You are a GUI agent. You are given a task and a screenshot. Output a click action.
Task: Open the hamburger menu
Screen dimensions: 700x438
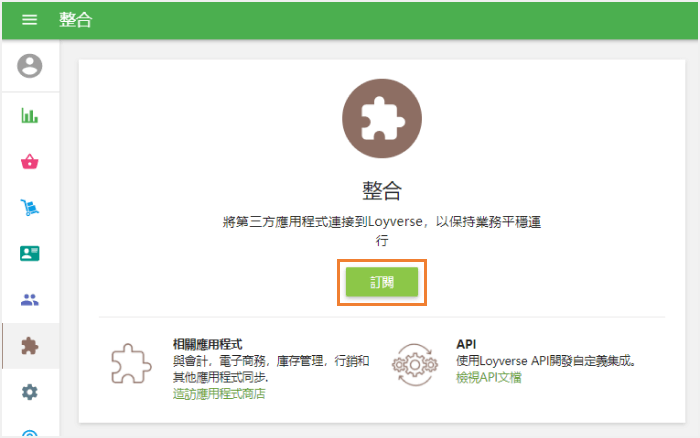tap(29, 20)
